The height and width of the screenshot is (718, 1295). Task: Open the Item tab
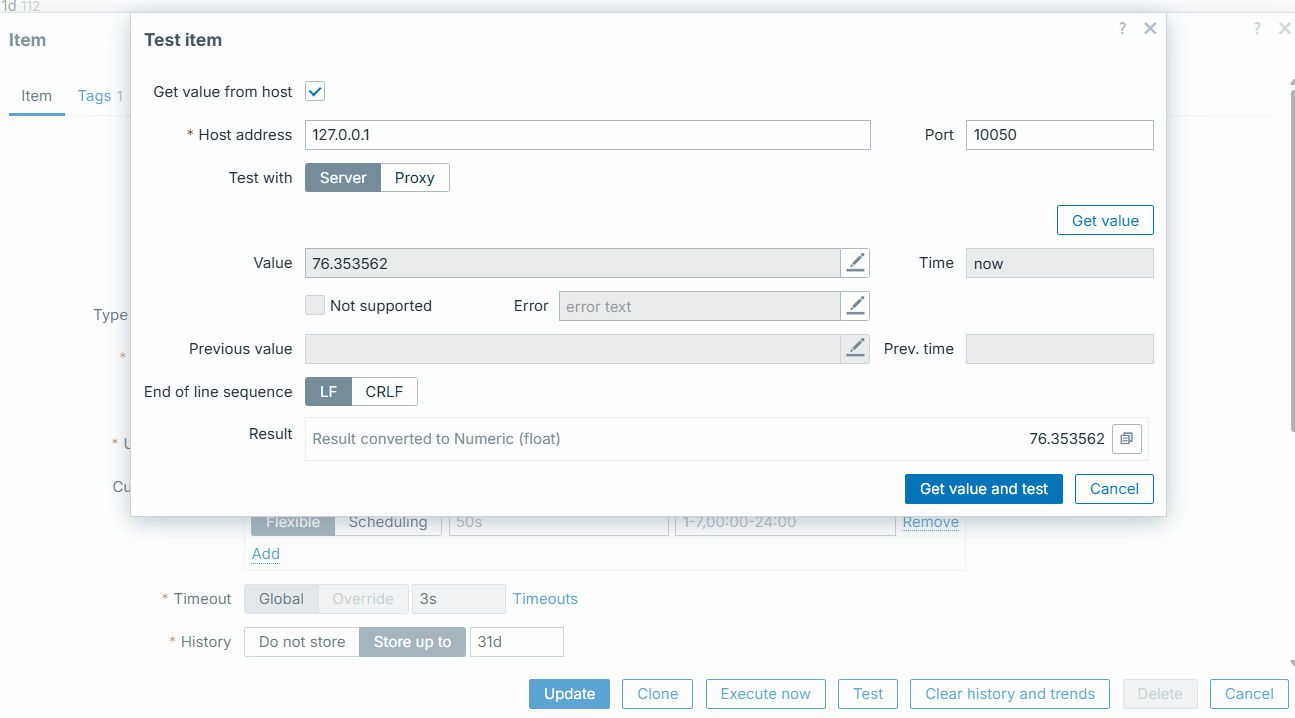coord(37,96)
